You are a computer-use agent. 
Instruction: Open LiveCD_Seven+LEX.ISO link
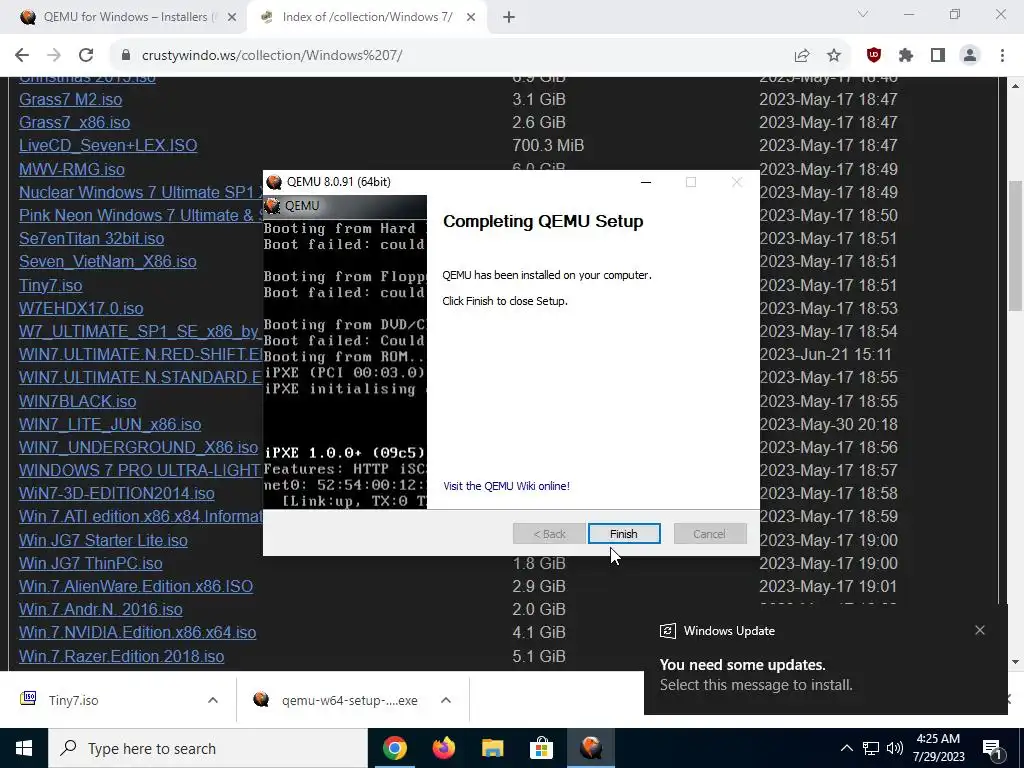click(108, 145)
